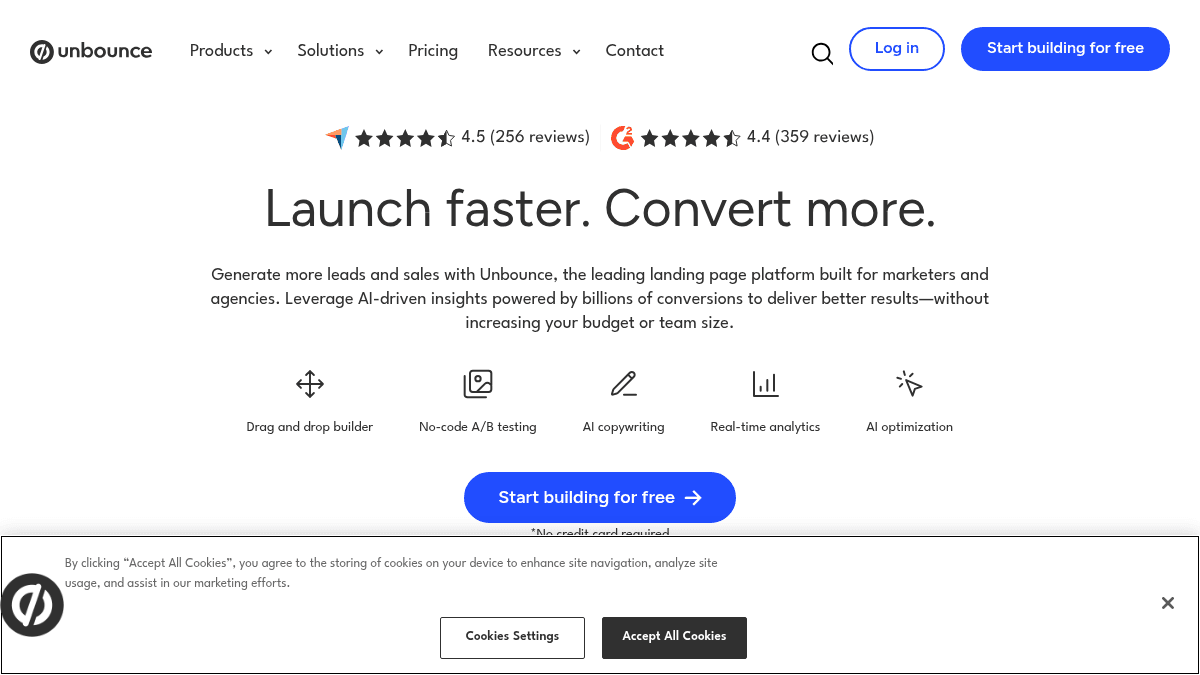Click the Launch faster. Convert more. headline
This screenshot has height=675, width=1200.
(x=600, y=209)
